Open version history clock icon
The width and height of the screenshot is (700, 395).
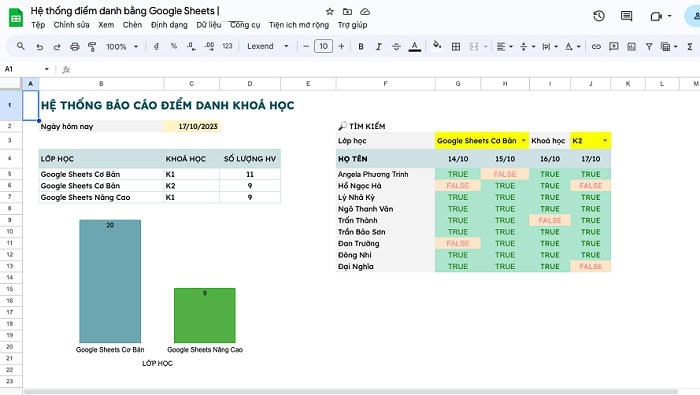[599, 16]
